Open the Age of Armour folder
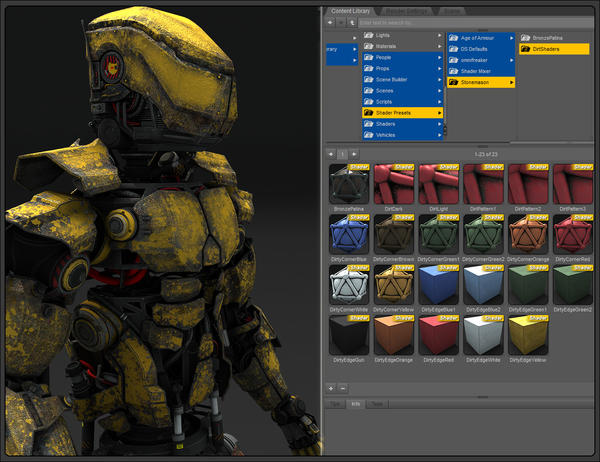The image size is (600, 462). click(481, 38)
